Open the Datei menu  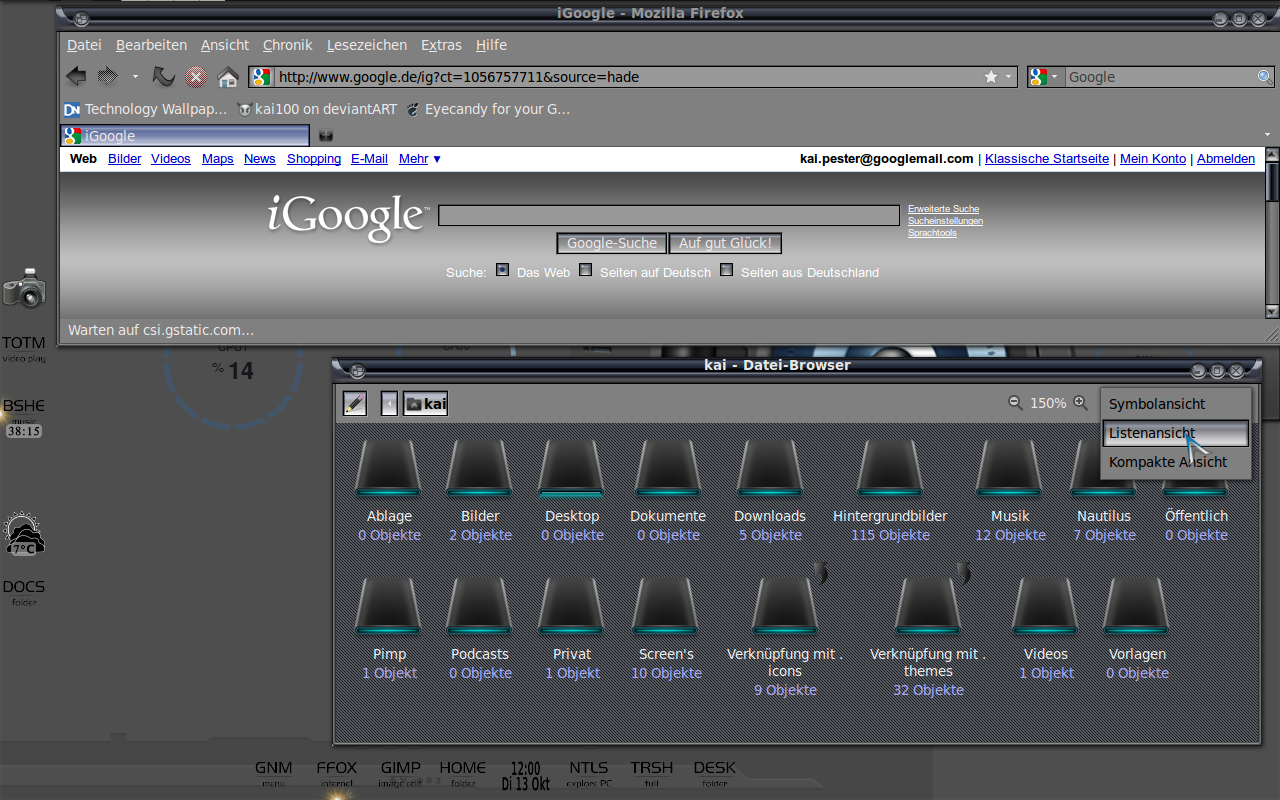pos(84,45)
